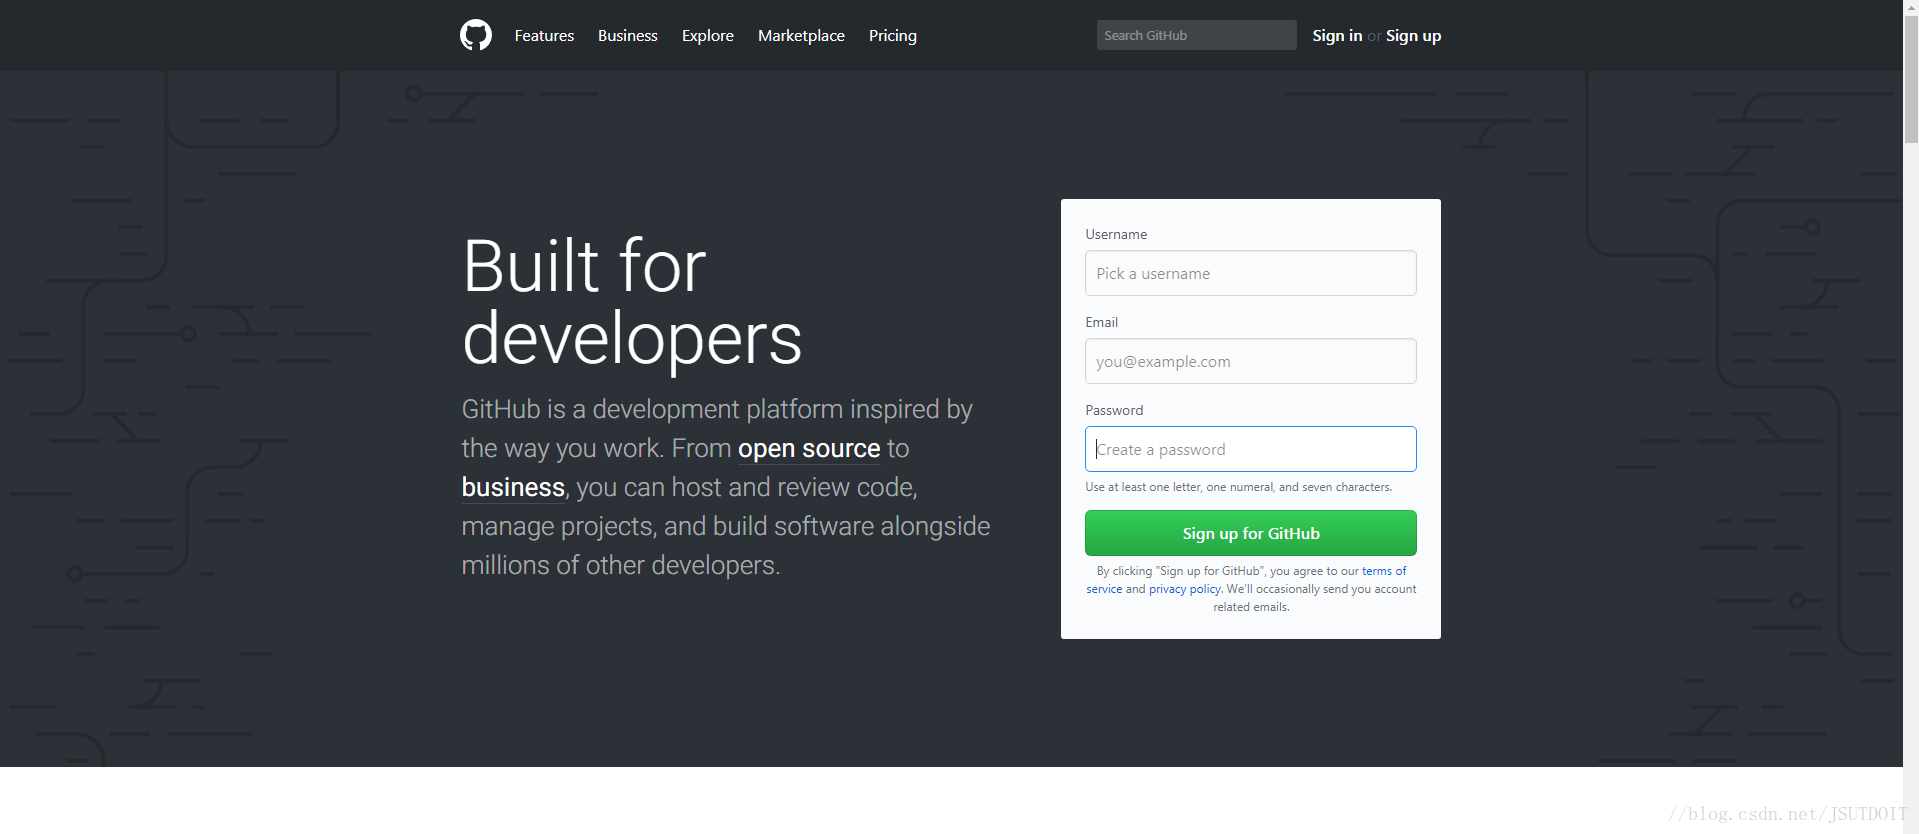The image size is (1919, 834).
Task: Focus the Search GitHub box
Action: pos(1196,35)
